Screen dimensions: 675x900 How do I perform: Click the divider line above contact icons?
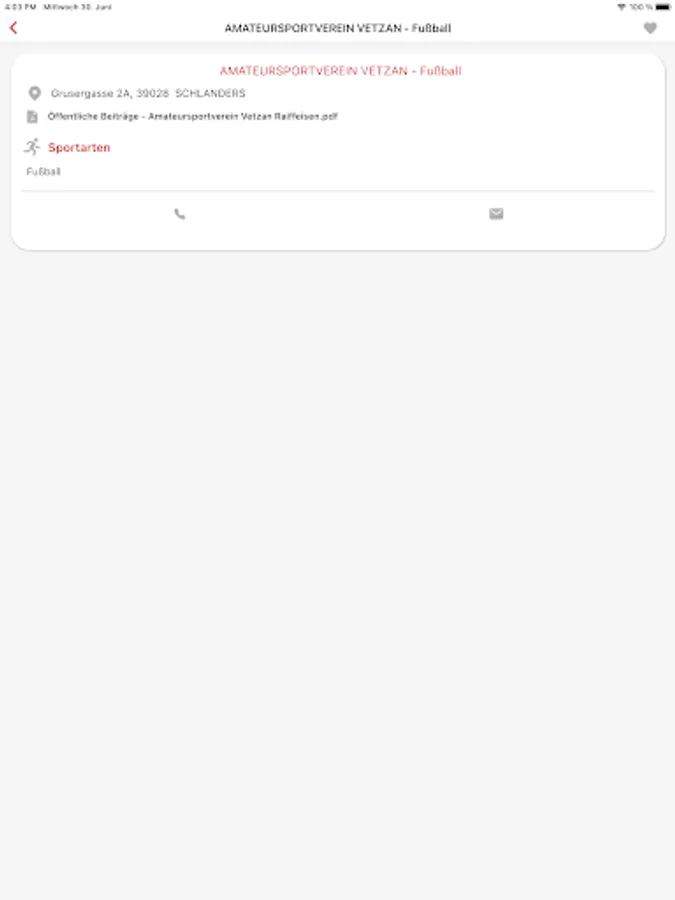(338, 191)
